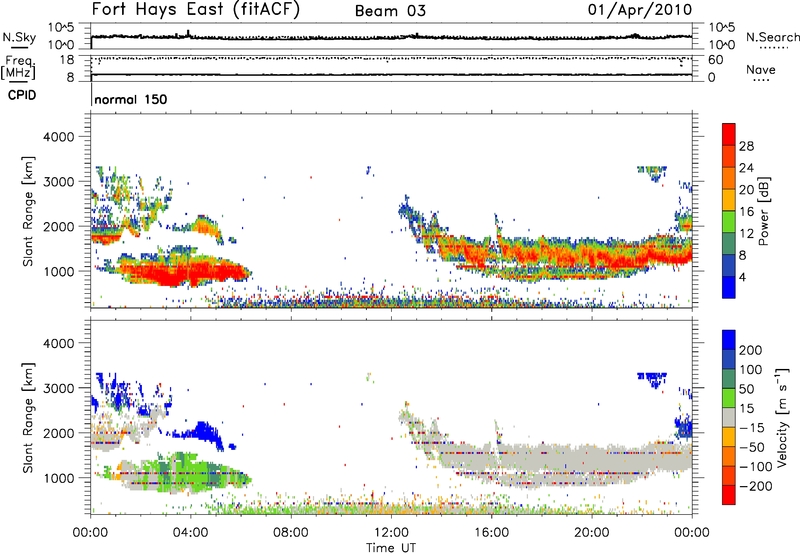Click the 'N.Sky' legend label
The height and width of the screenshot is (554, 800).
(19, 37)
